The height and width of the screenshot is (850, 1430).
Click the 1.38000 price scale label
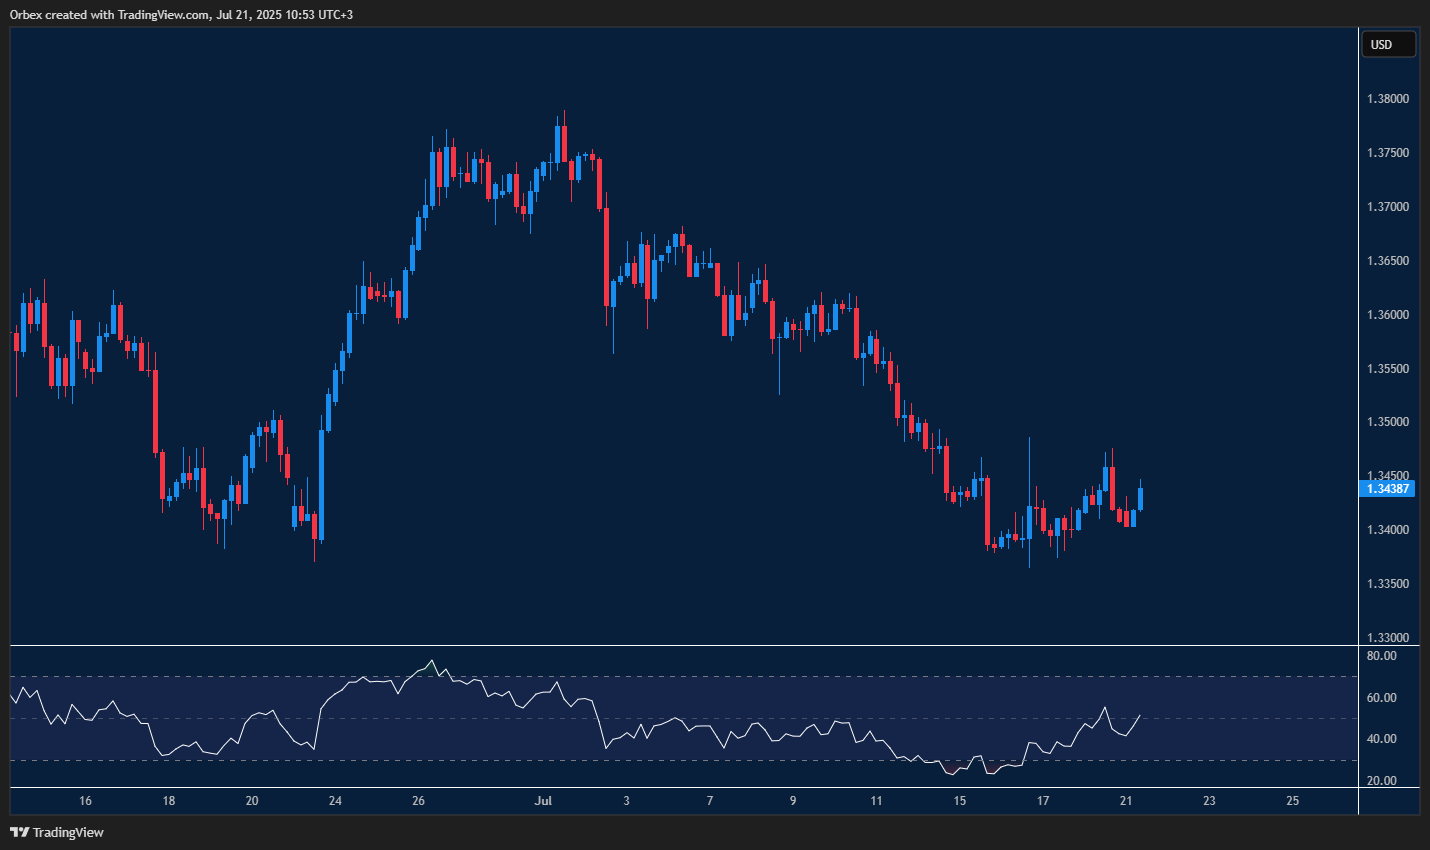coord(1388,98)
